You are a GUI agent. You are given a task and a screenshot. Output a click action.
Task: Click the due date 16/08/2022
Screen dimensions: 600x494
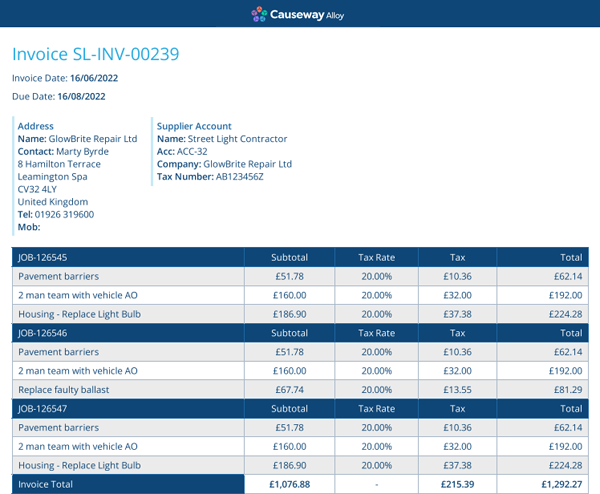[82, 96]
